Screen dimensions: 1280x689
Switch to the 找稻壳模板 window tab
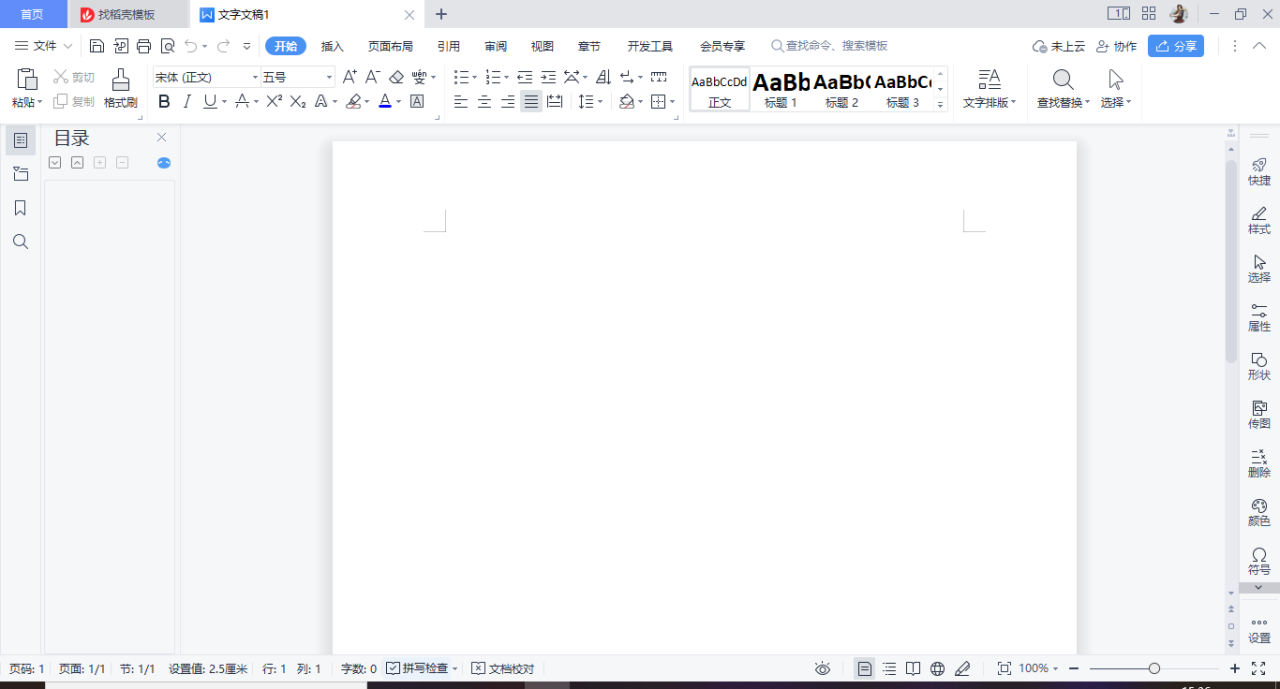pos(128,14)
